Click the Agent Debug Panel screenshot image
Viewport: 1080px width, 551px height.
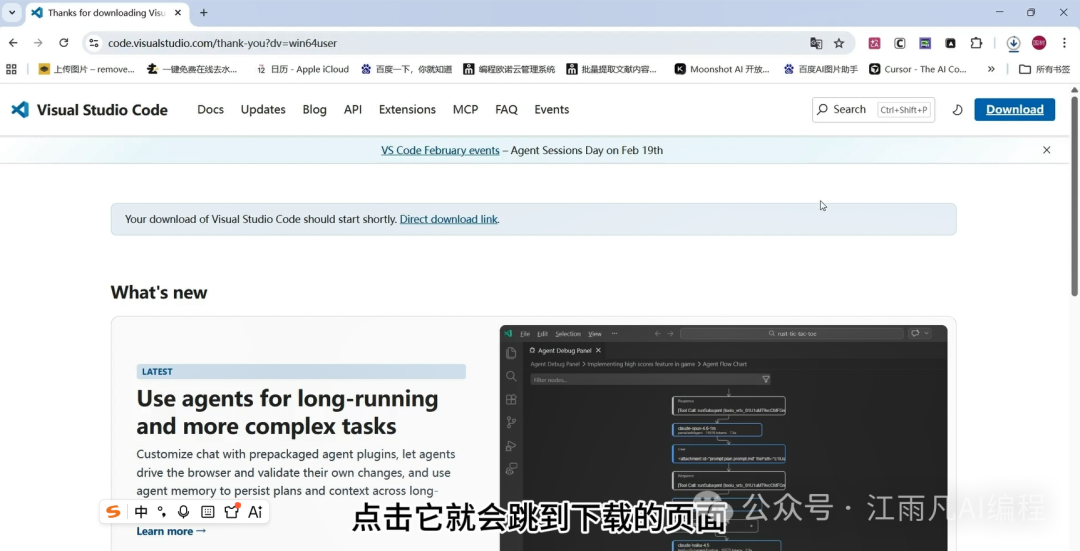pyautogui.click(x=723, y=438)
